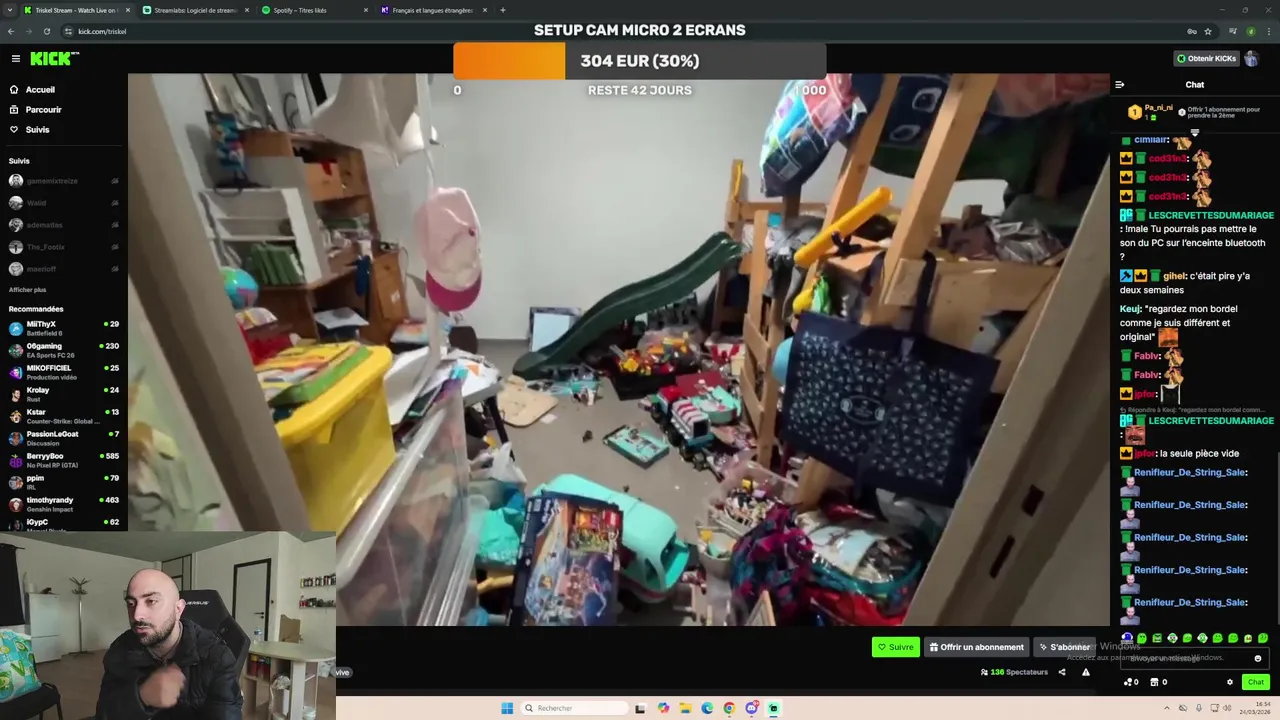
Task: Open the emoji picker in chat input
Action: (1258, 658)
